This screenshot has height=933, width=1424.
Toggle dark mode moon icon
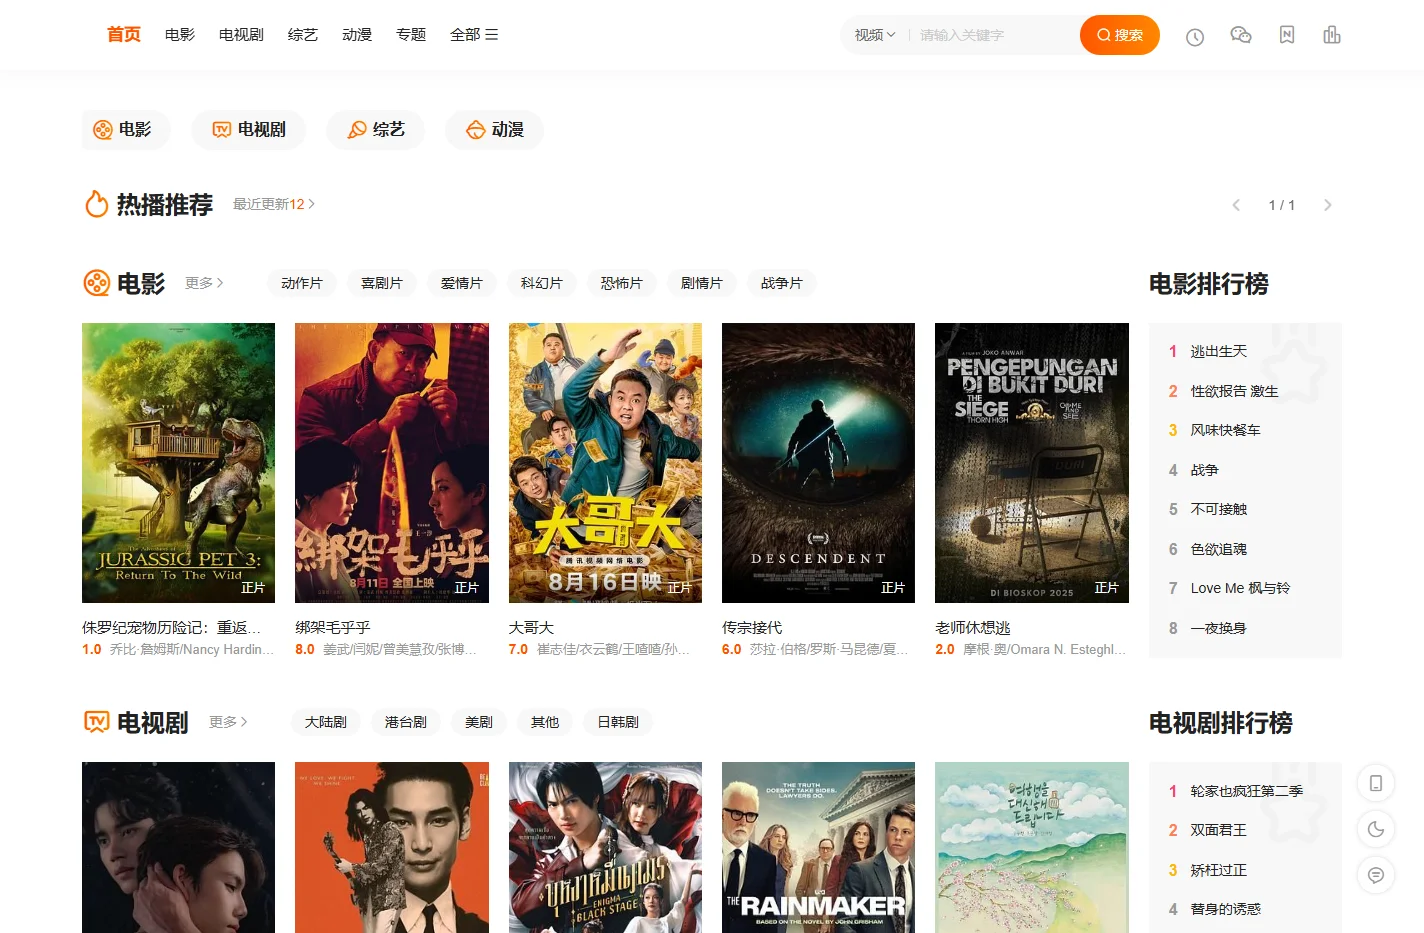tap(1376, 829)
